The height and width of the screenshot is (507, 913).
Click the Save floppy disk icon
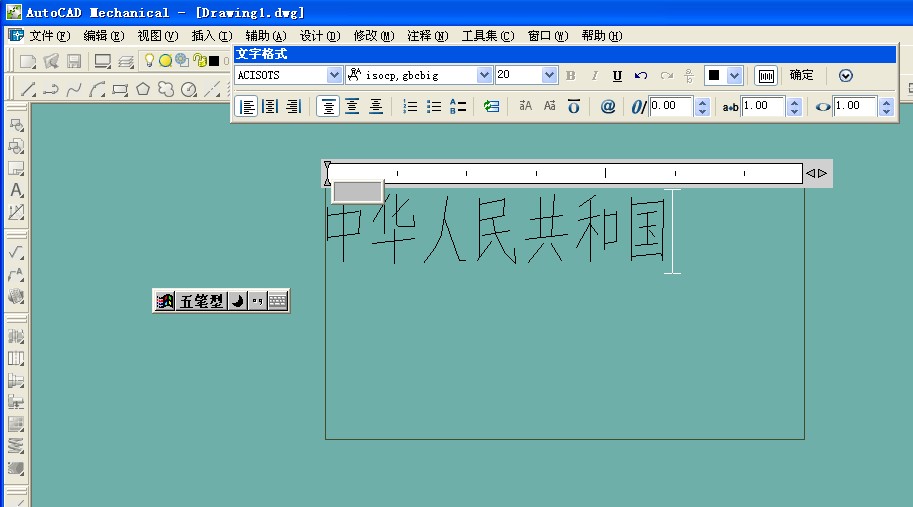(x=74, y=61)
